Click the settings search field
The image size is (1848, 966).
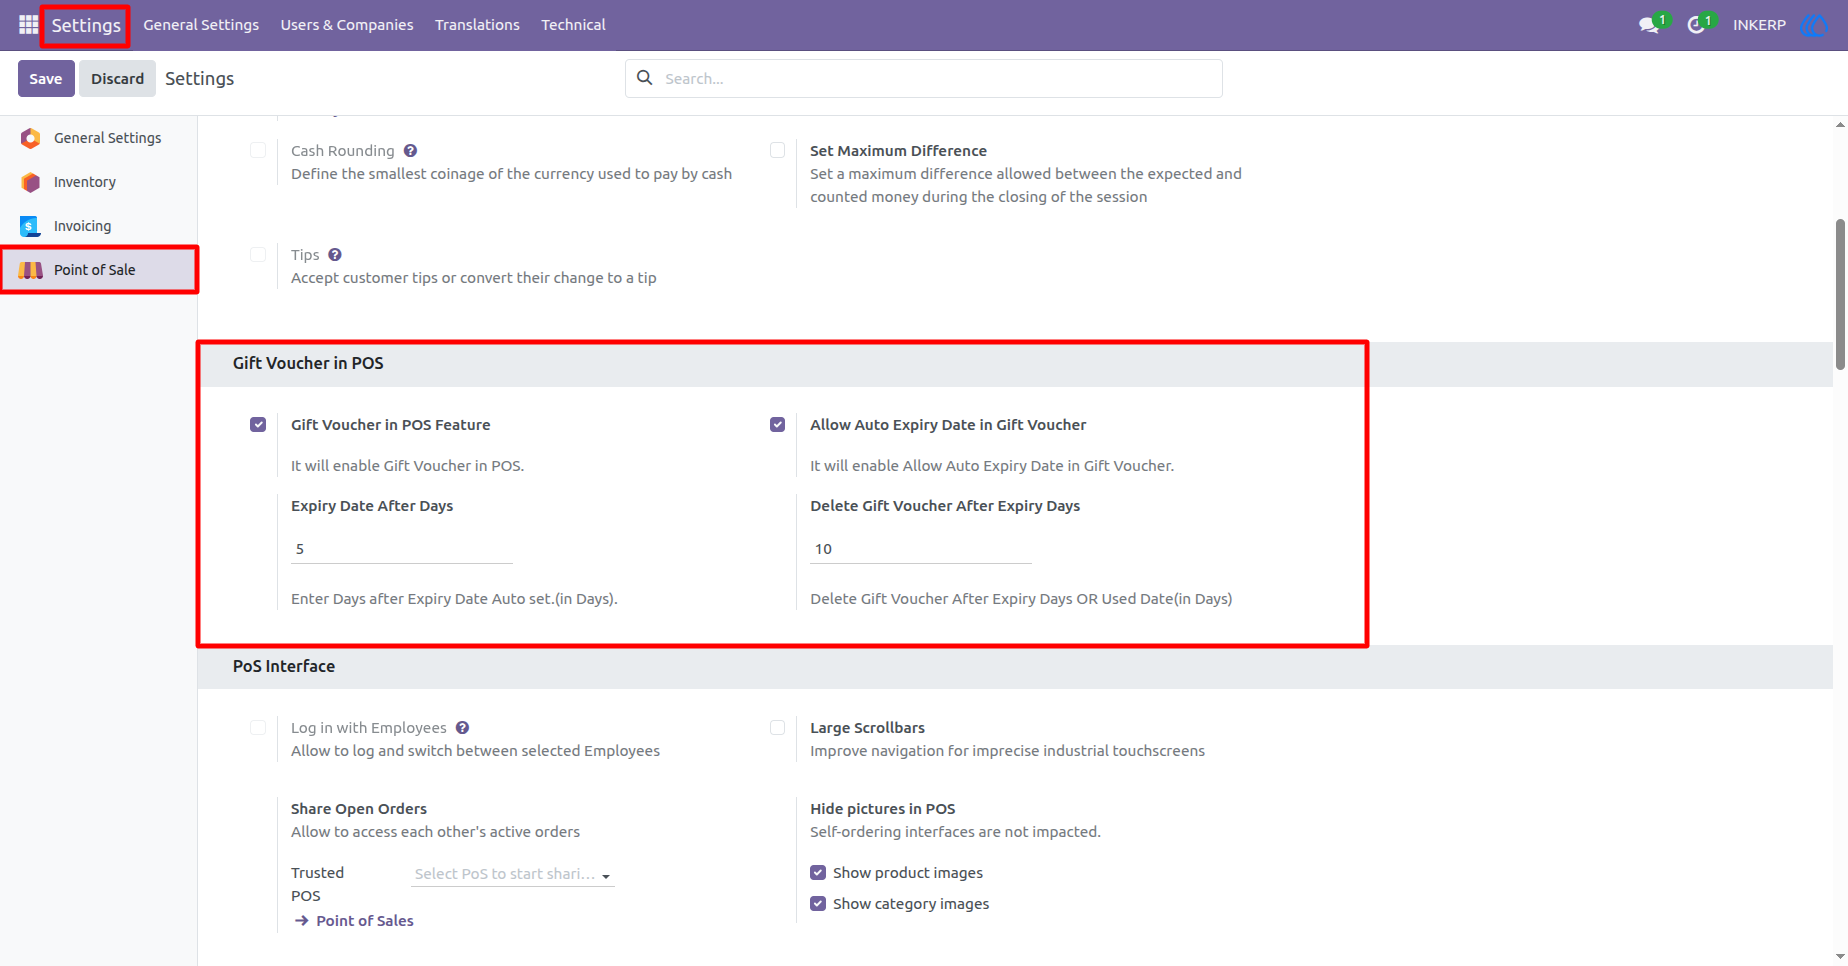pyautogui.click(x=924, y=78)
